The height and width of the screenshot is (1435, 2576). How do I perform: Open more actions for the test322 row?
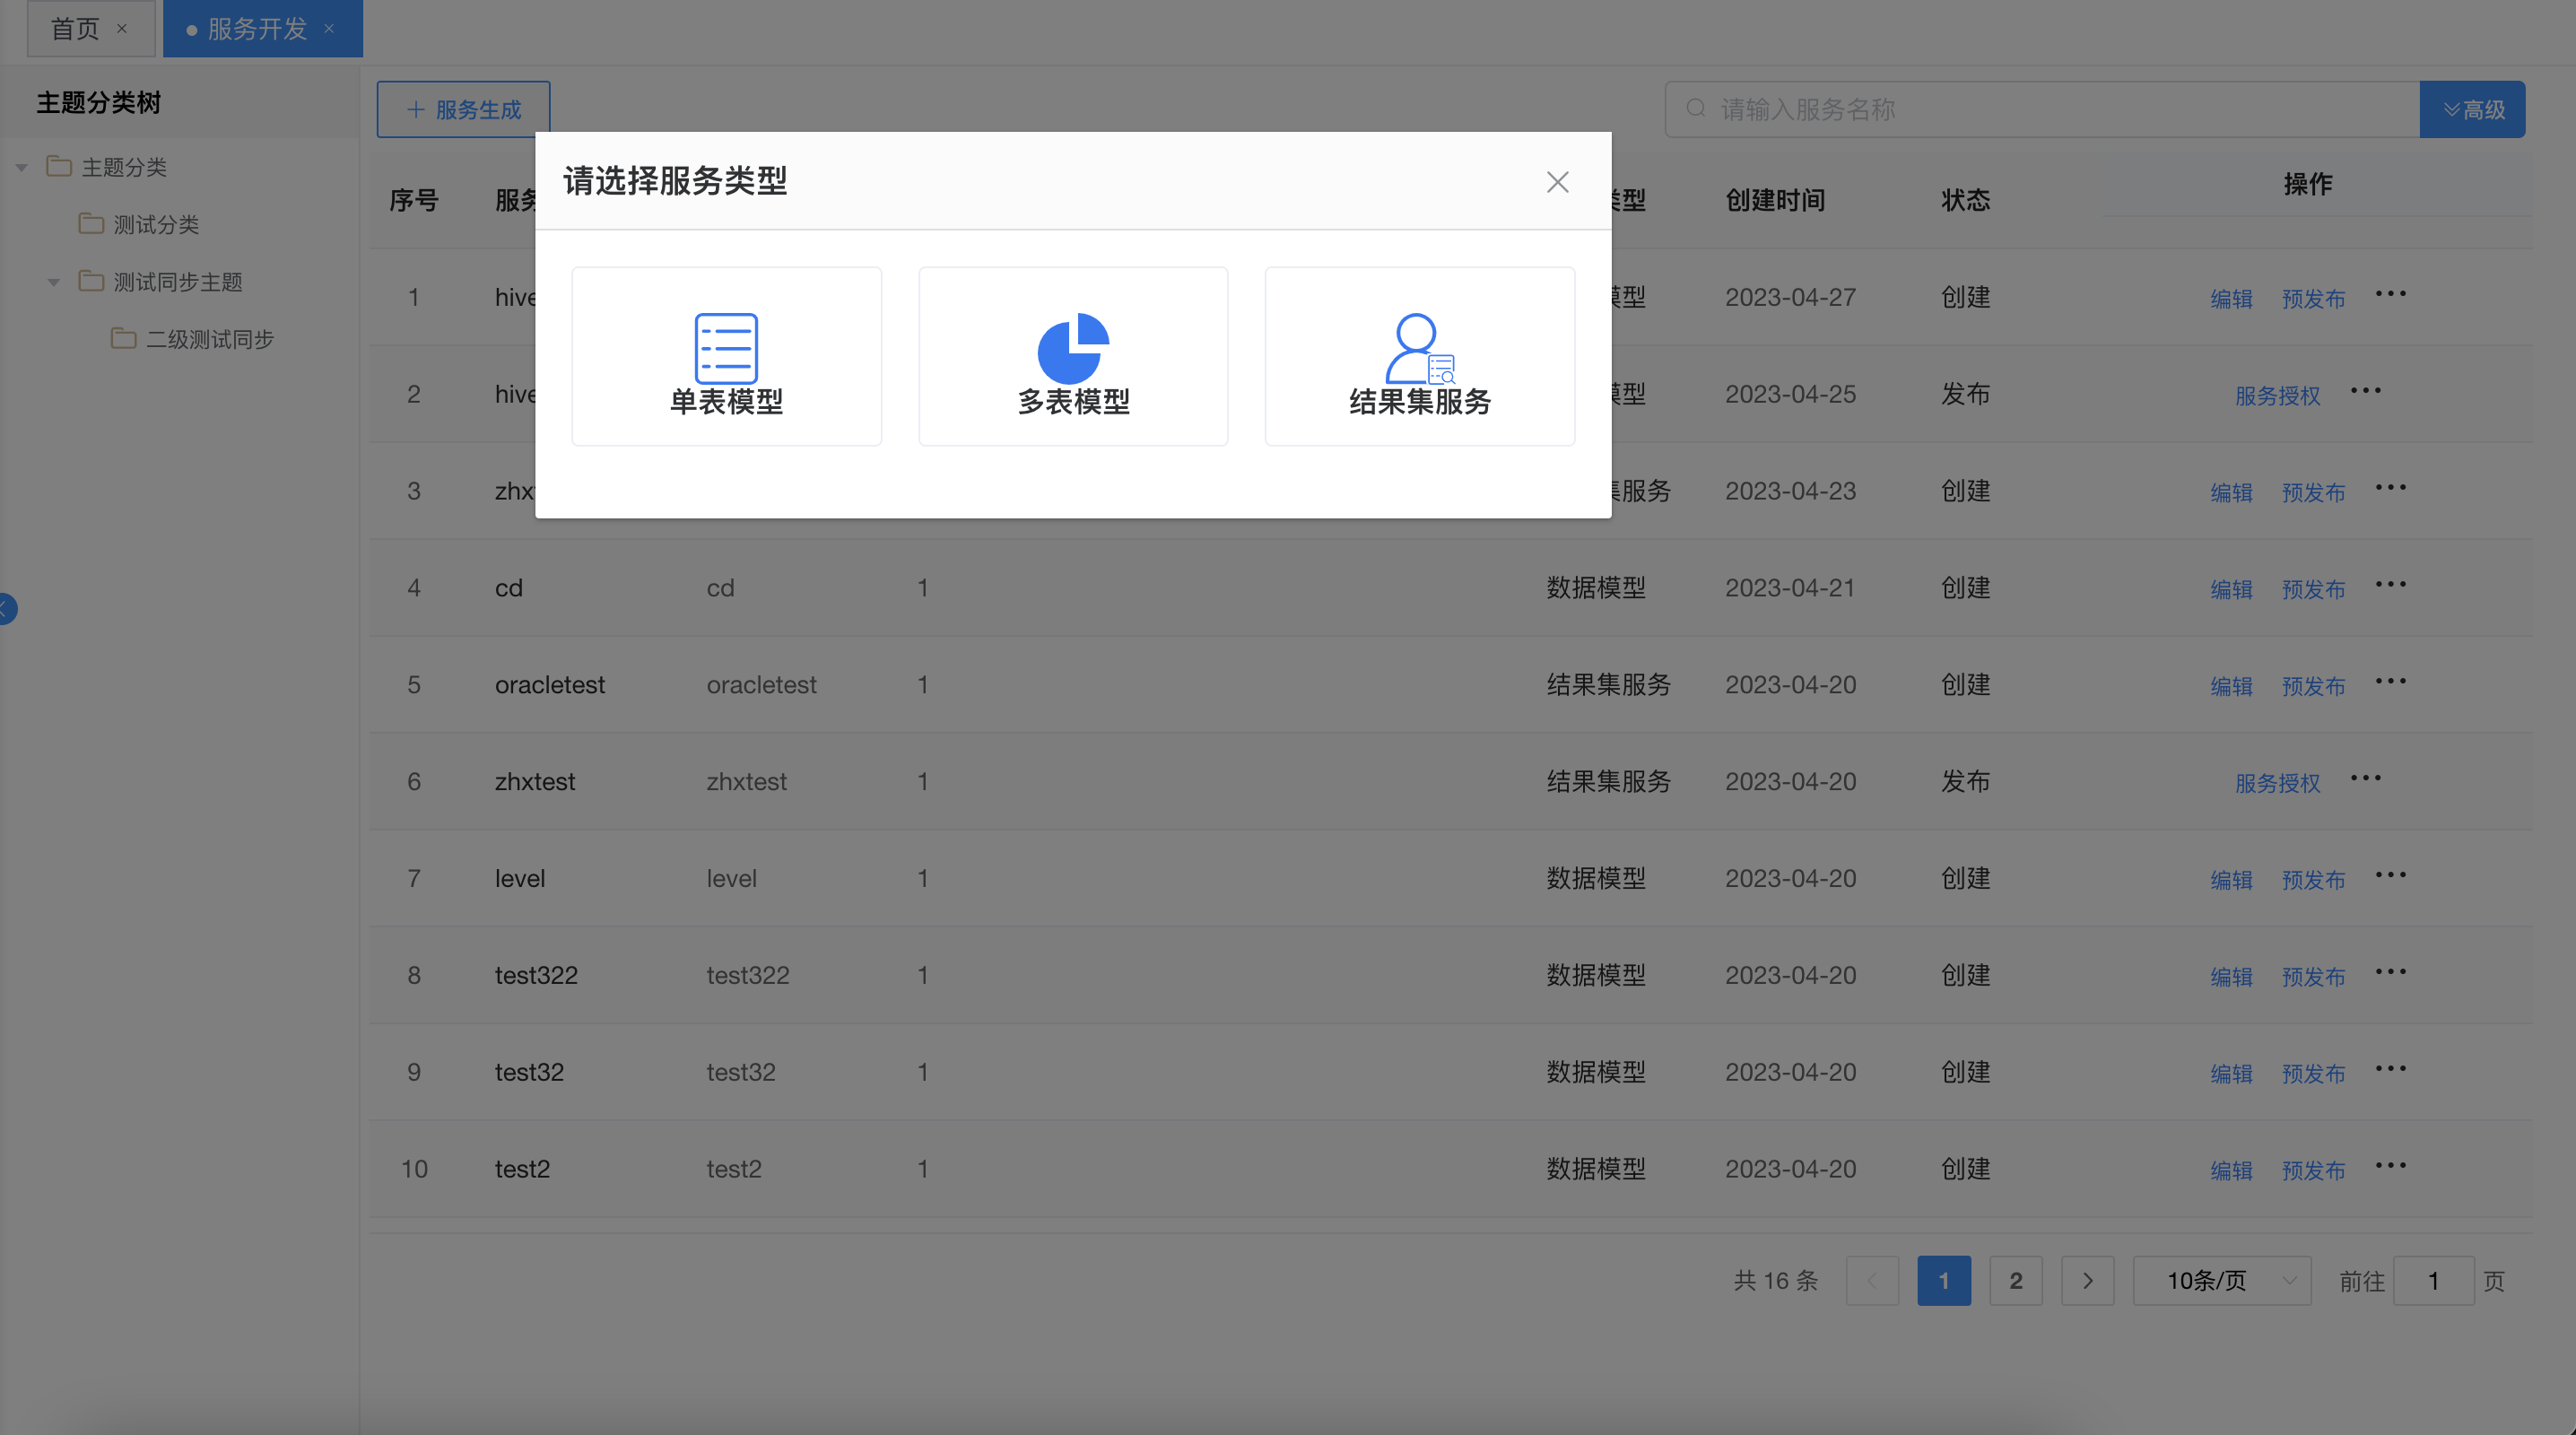tap(2391, 972)
